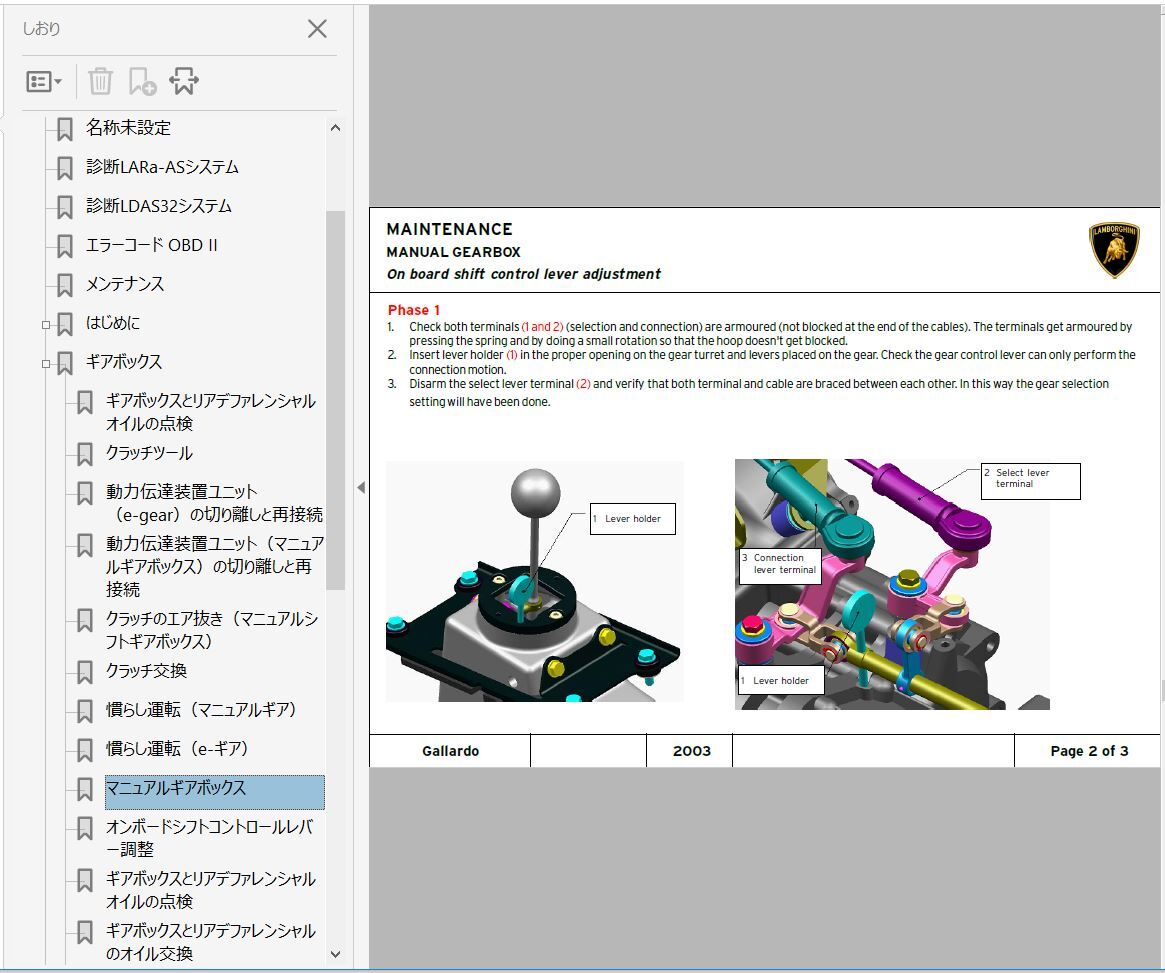Click the bookmark icon beside 名称未設定
Image resolution: width=1165 pixels, height=973 pixels.
(x=65, y=128)
